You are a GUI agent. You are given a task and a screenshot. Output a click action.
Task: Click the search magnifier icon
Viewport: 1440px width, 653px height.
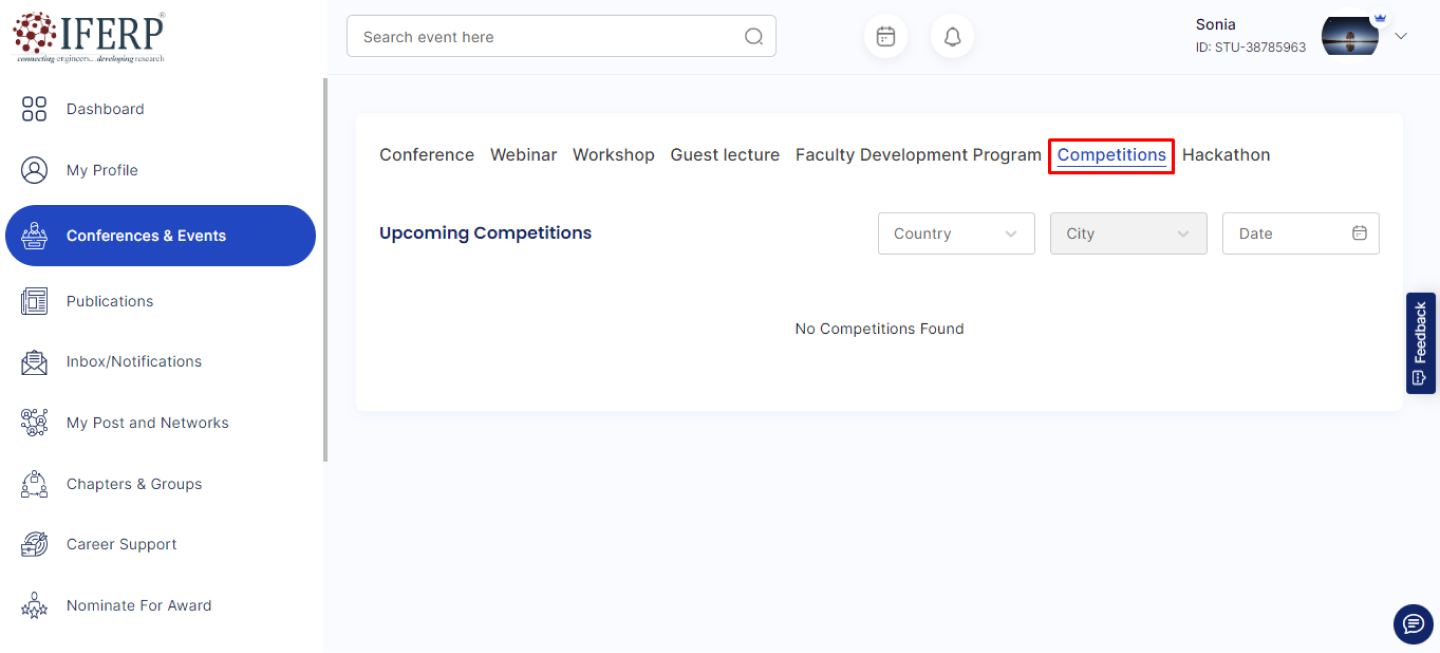753,37
